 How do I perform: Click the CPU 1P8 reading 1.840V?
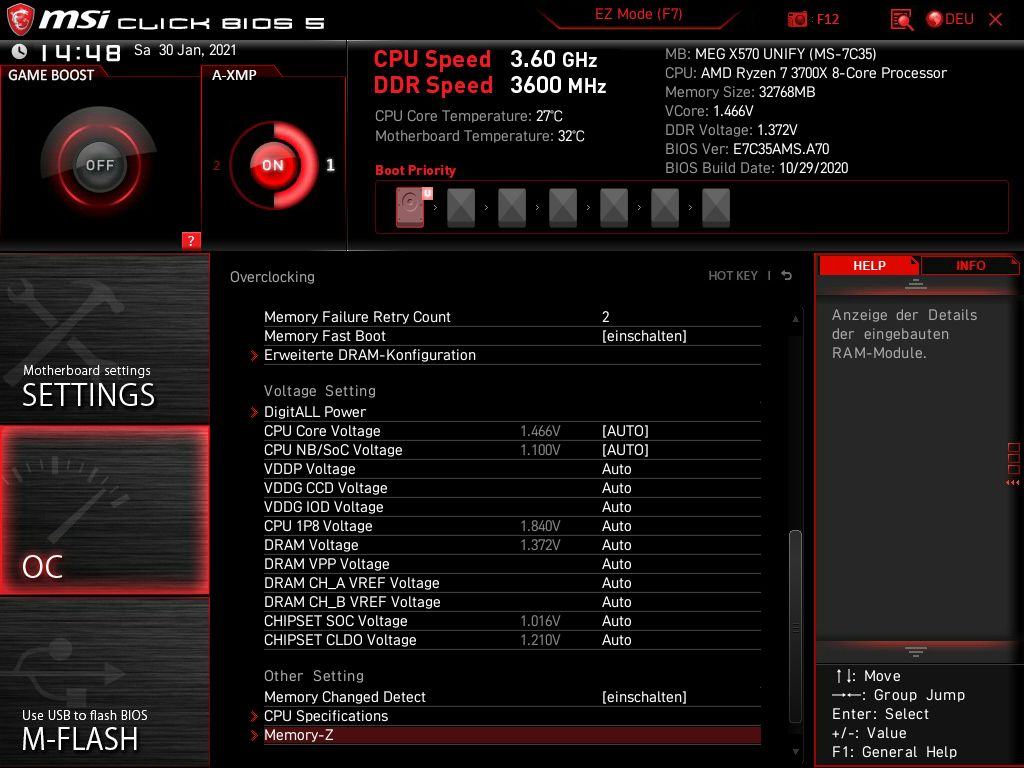[x=540, y=526]
